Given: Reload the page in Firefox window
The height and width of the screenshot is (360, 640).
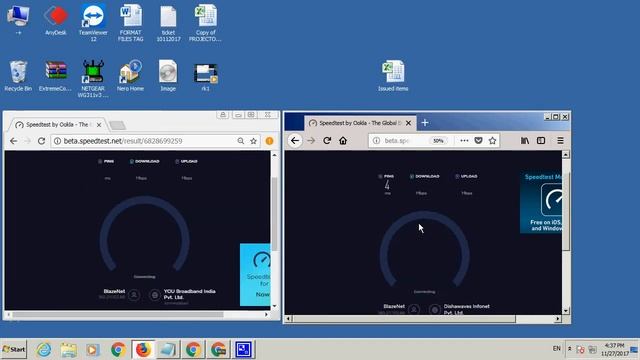Looking at the screenshot, I should click(x=327, y=140).
